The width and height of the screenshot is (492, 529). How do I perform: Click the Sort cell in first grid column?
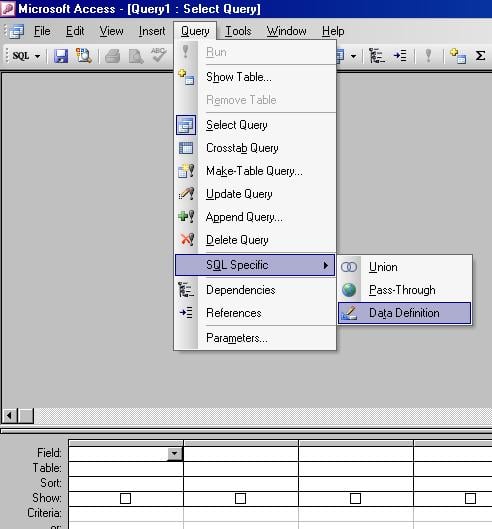pyautogui.click(x=126, y=483)
